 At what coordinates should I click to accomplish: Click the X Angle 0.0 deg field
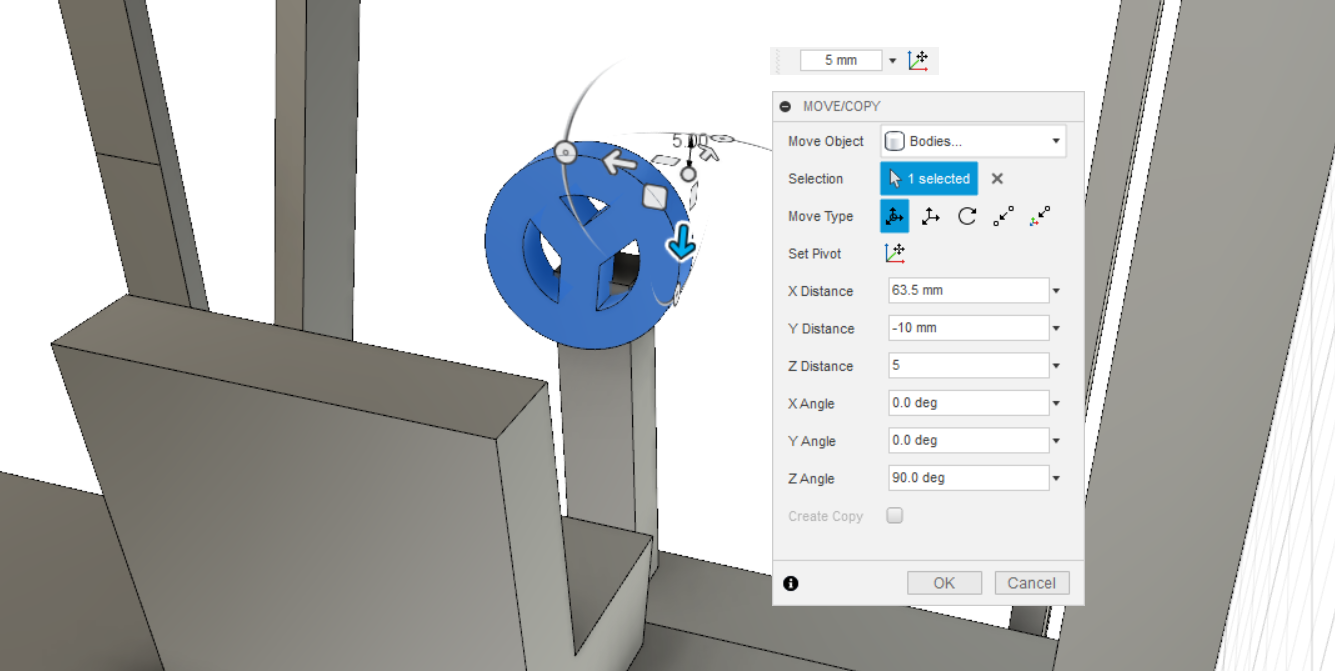968,403
